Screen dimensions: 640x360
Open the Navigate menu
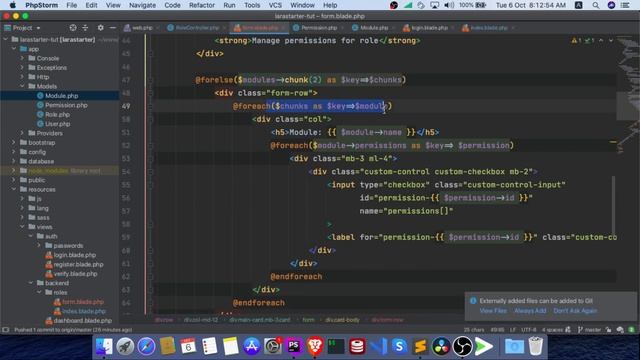[142, 5]
